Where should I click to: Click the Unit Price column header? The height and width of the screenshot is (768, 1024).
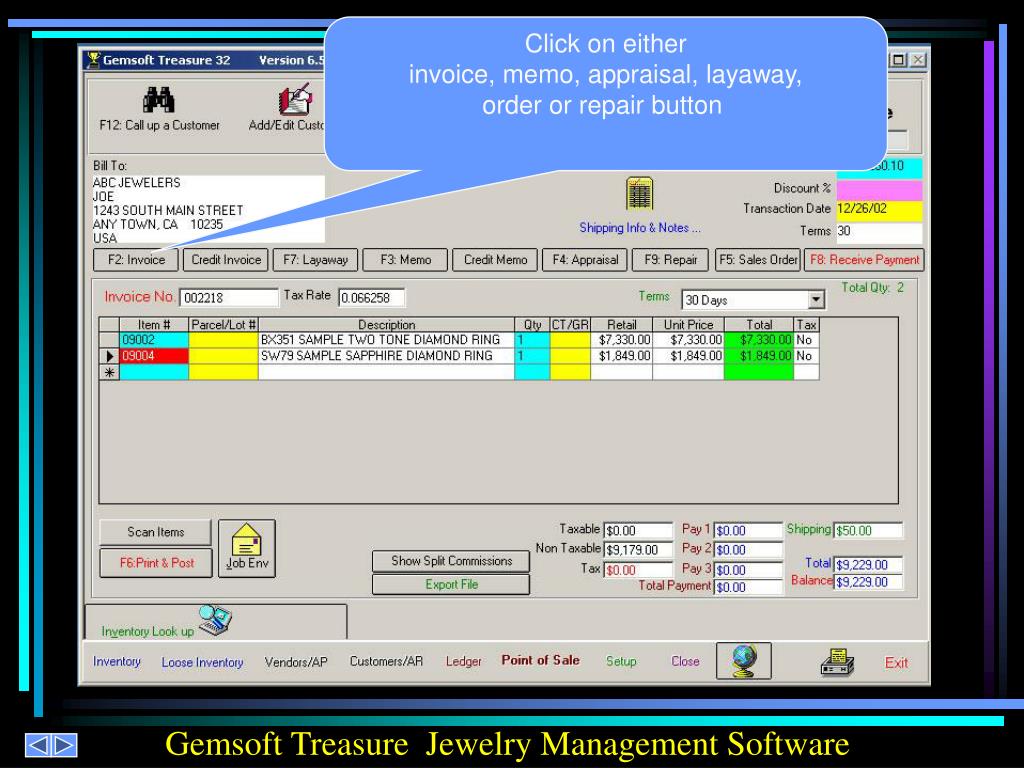click(688, 325)
